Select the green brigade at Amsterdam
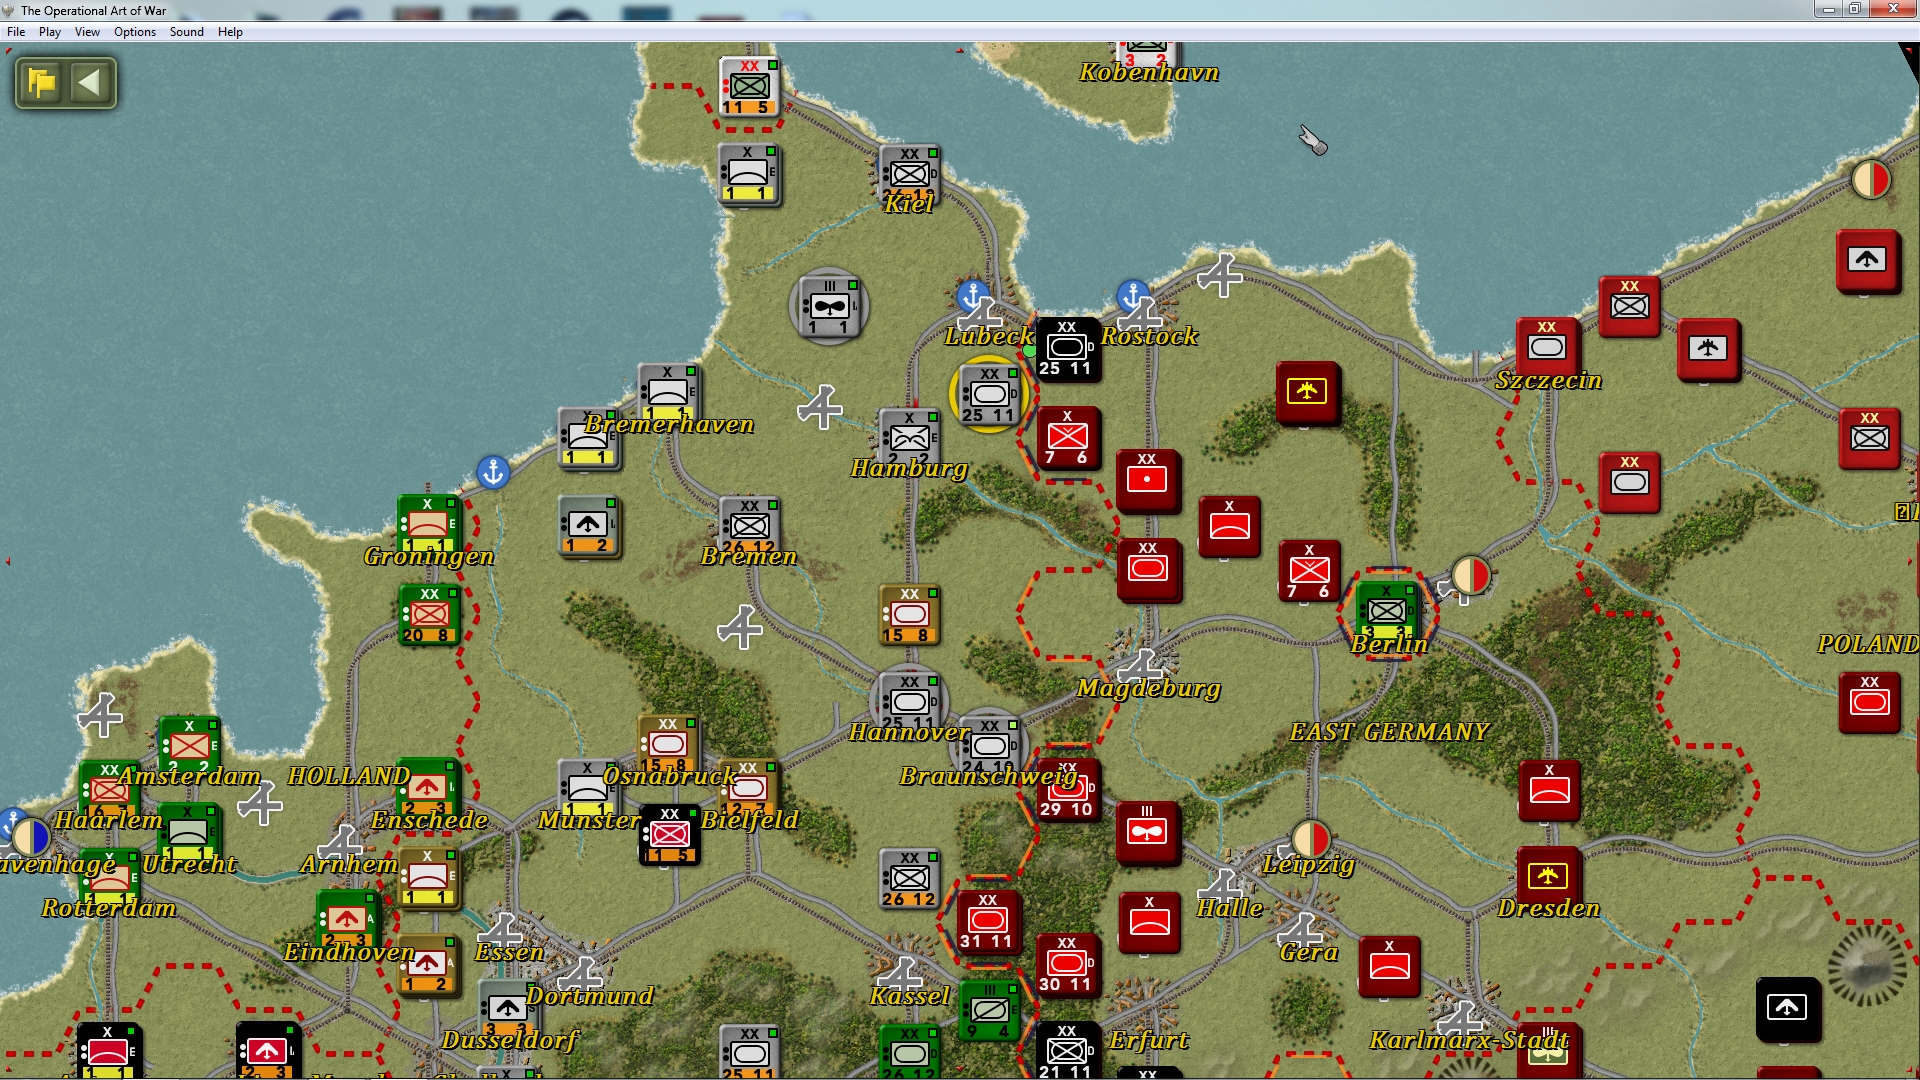 [x=189, y=746]
